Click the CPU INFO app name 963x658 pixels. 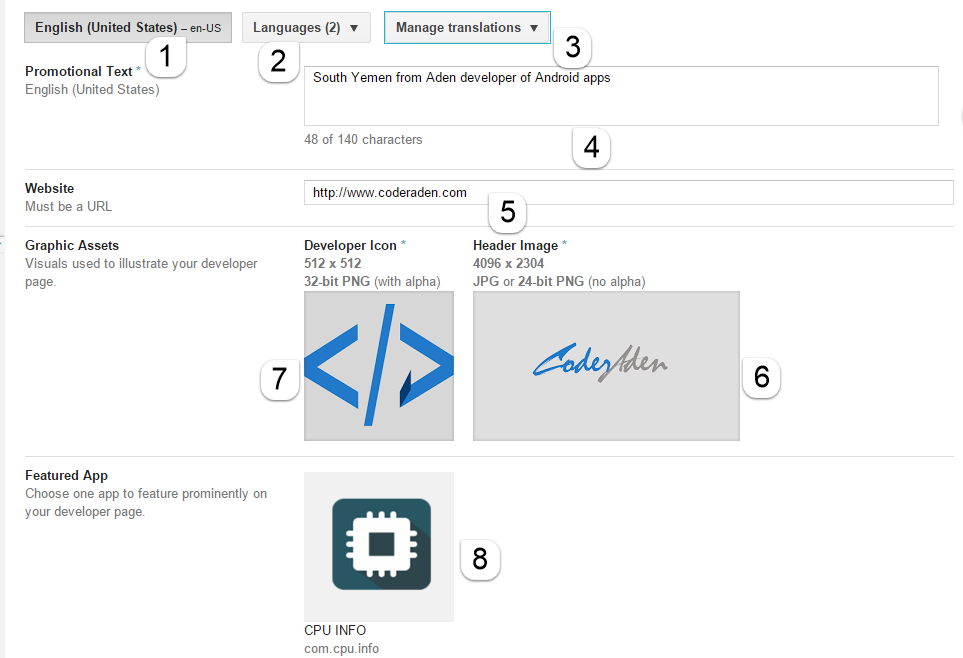click(335, 630)
